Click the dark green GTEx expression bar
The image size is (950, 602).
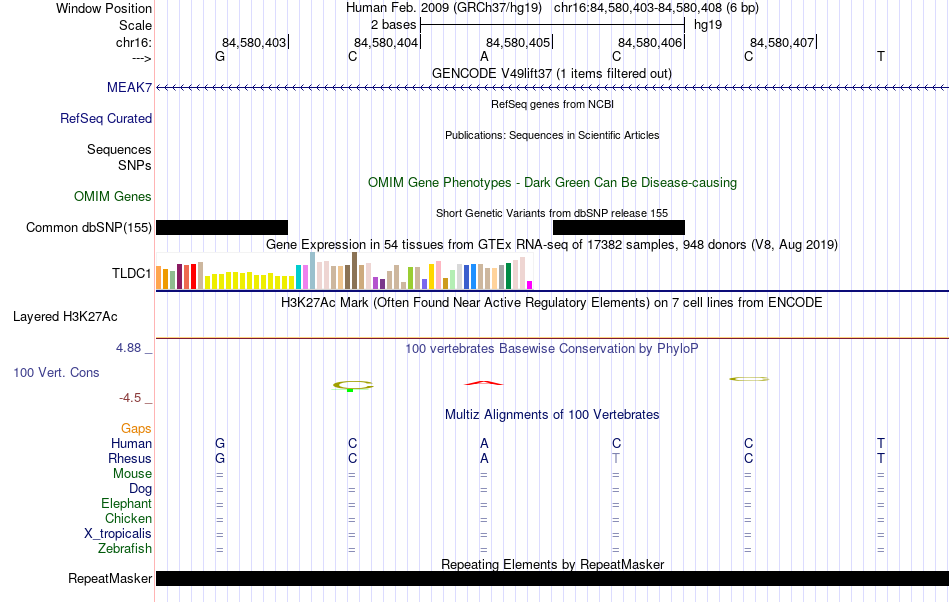tap(508, 276)
